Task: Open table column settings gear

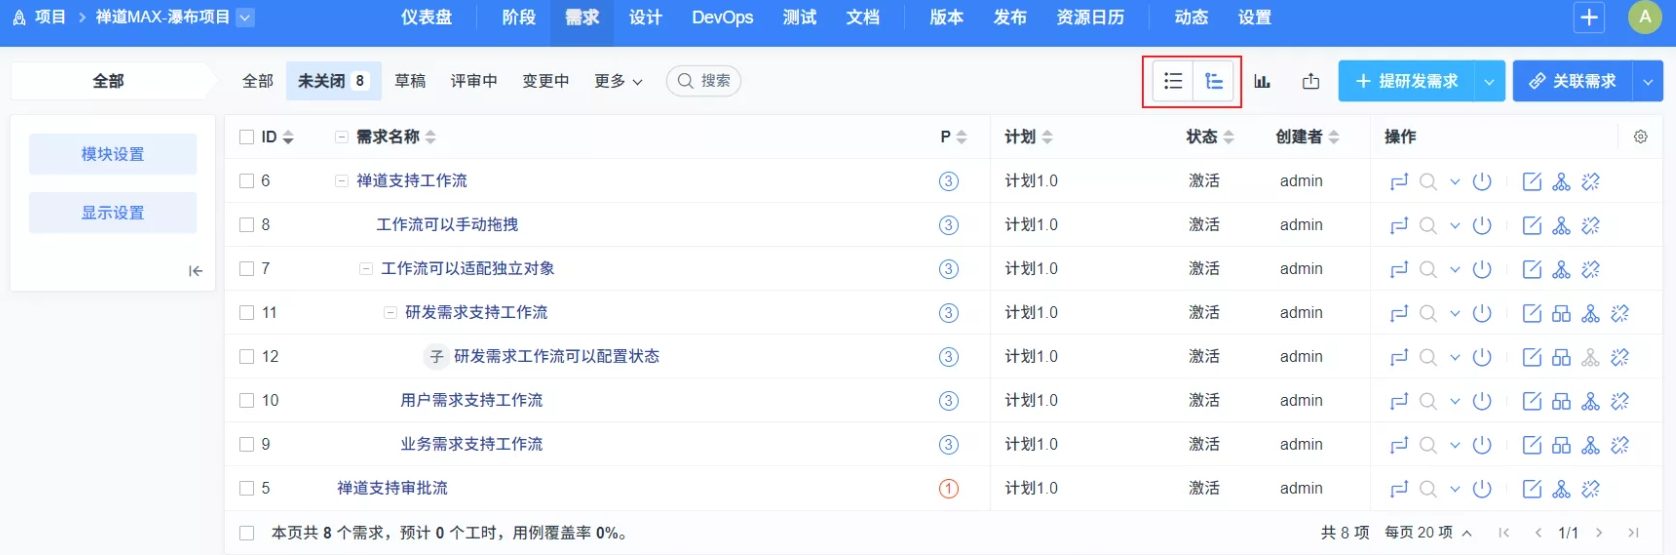Action: pos(1641,137)
